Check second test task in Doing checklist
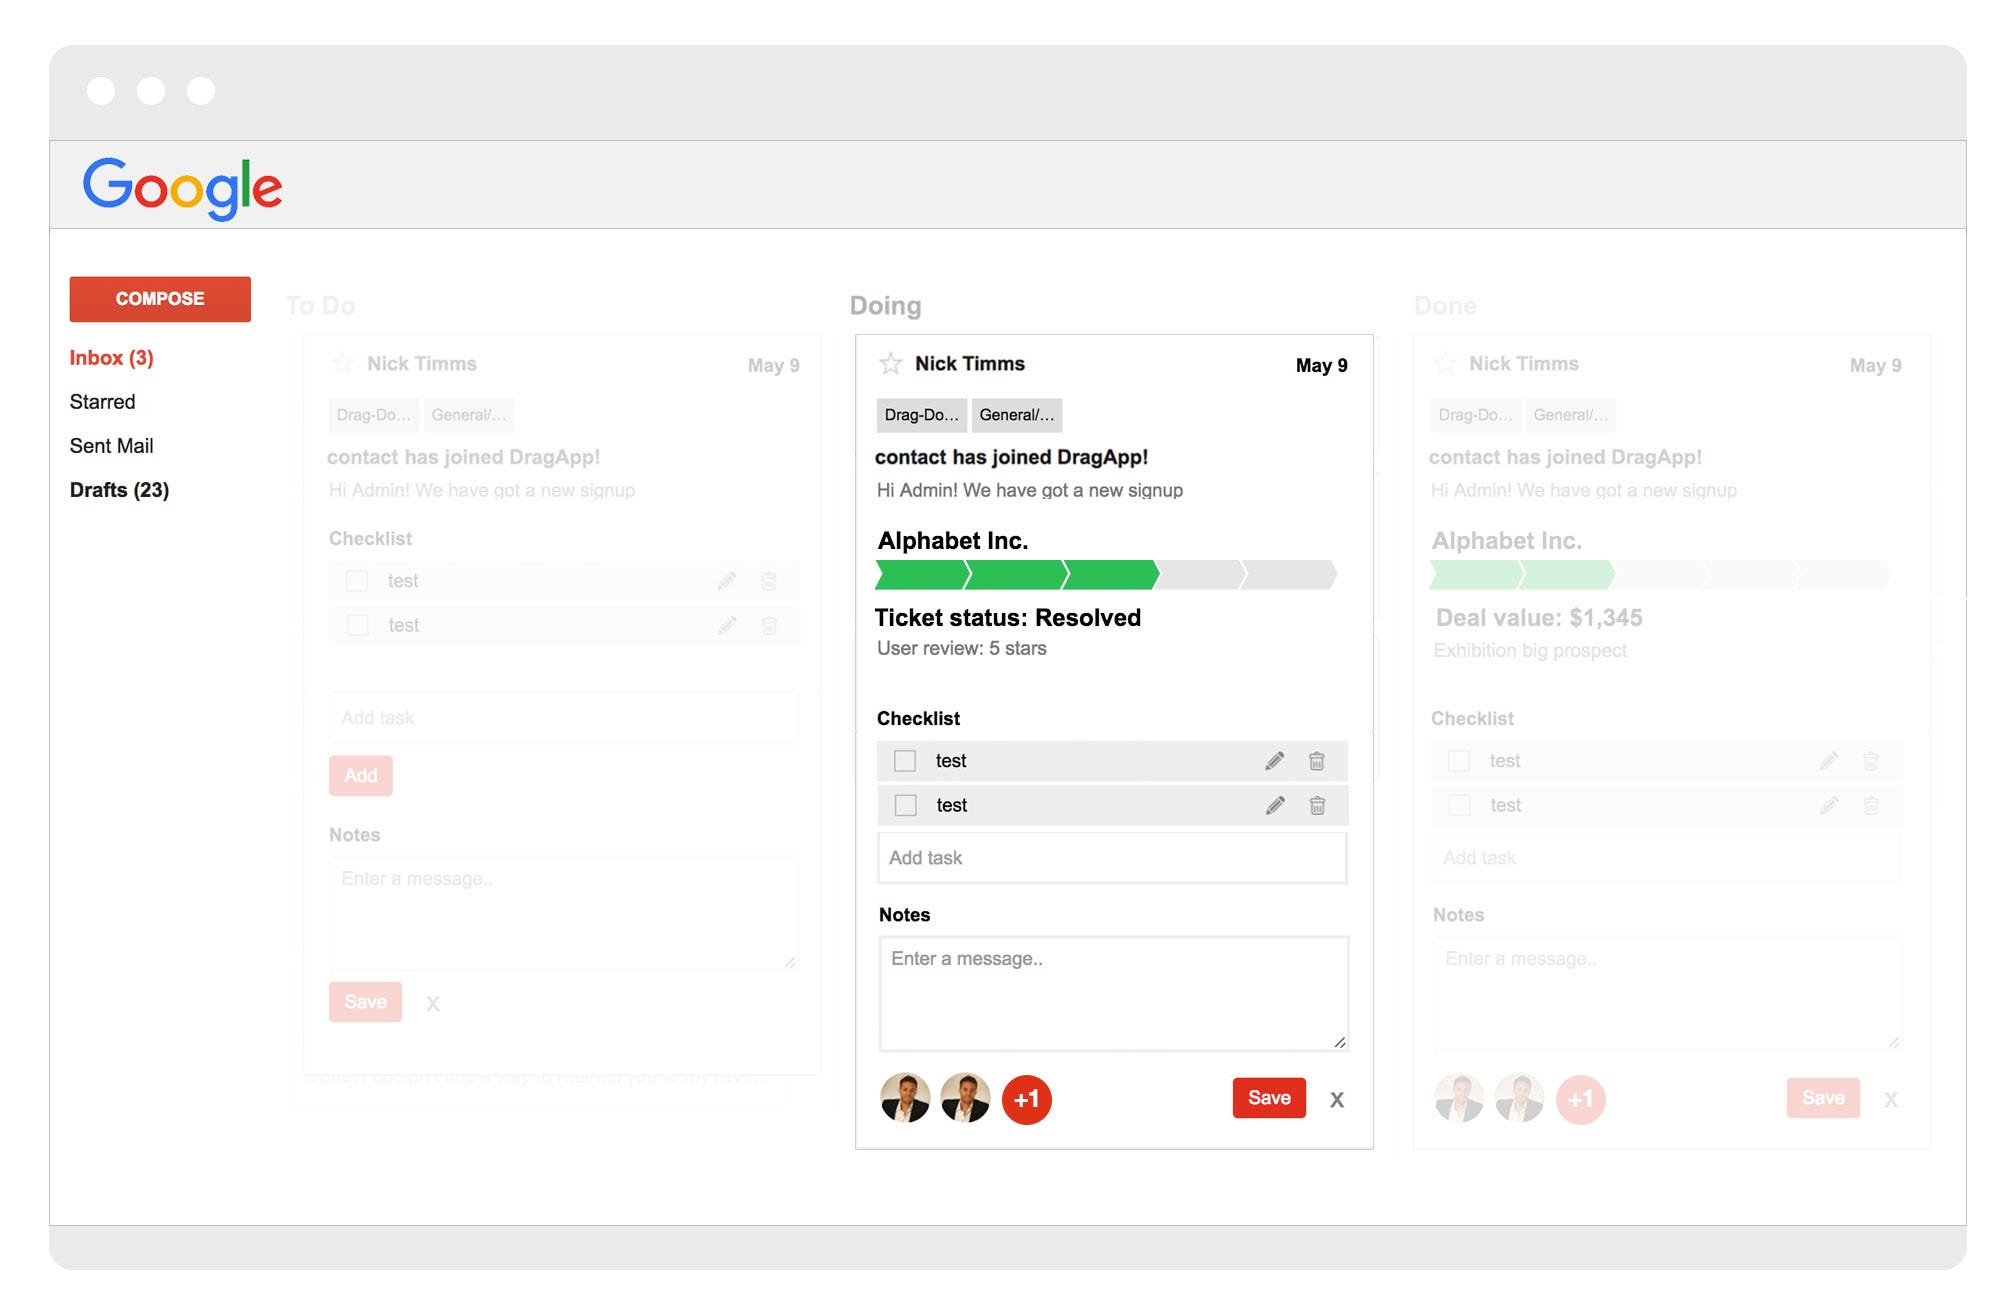 pos(906,805)
